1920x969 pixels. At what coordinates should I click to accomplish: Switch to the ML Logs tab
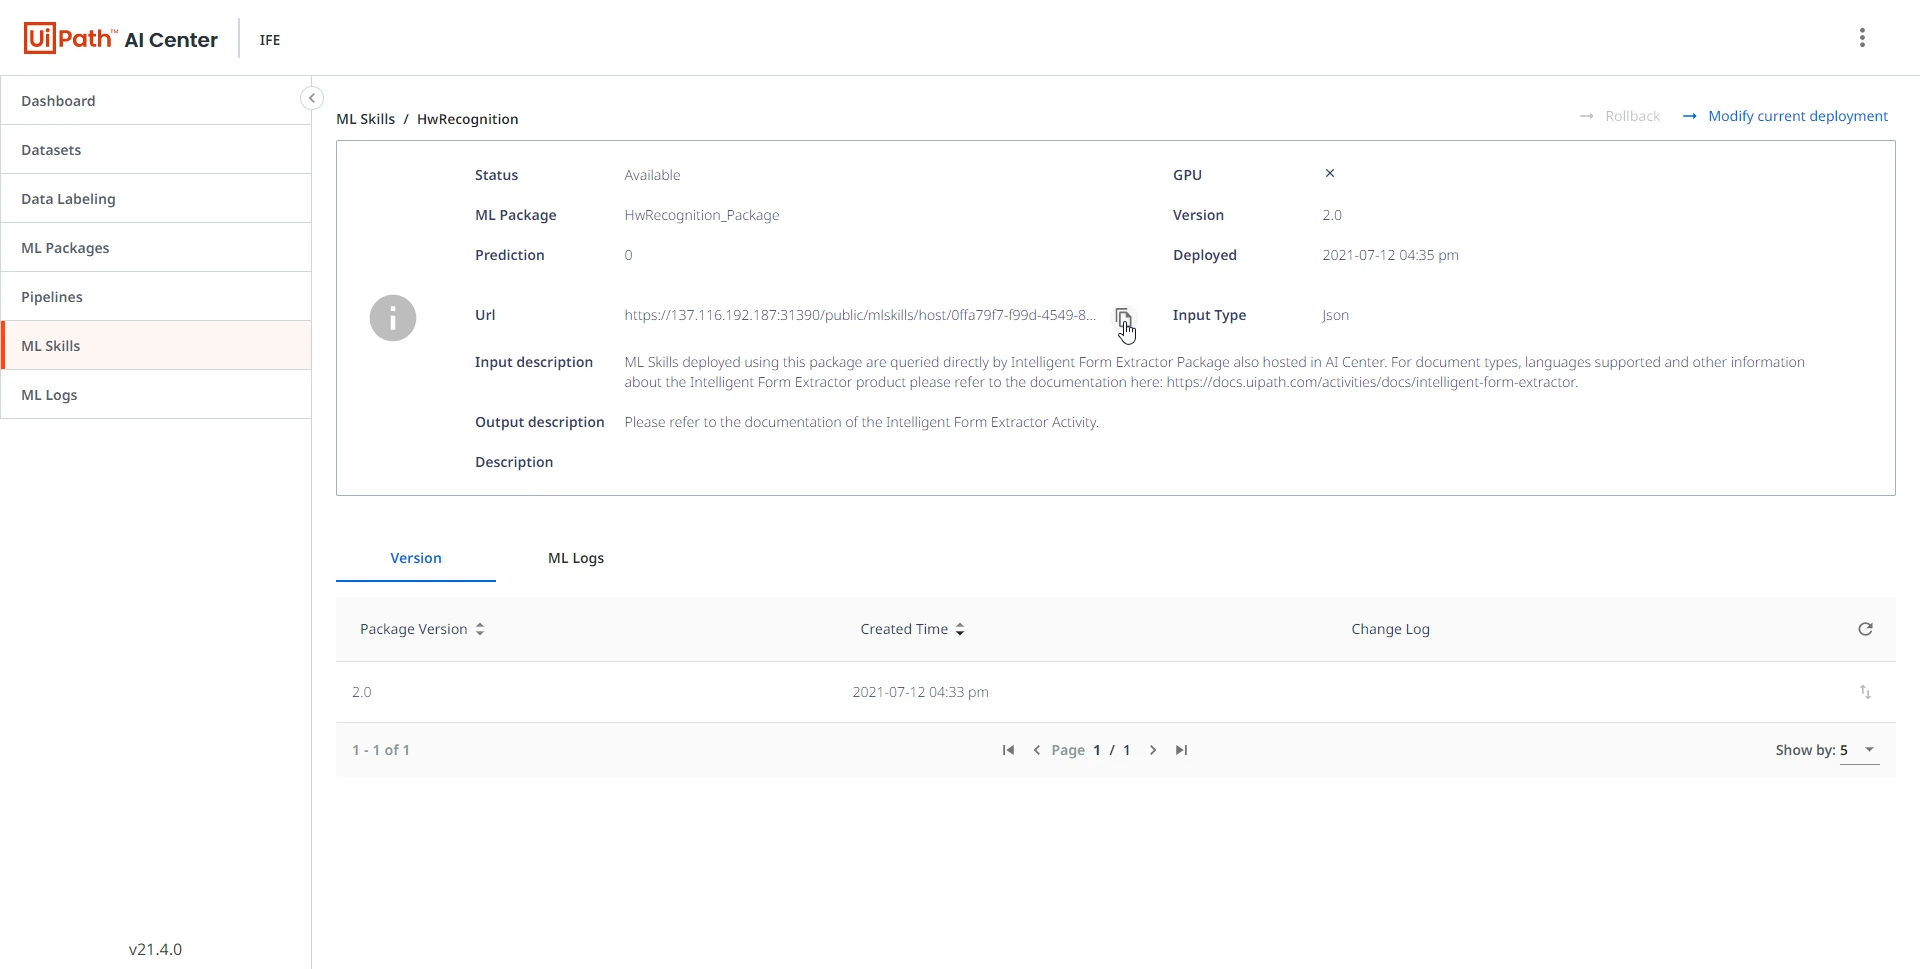point(576,558)
